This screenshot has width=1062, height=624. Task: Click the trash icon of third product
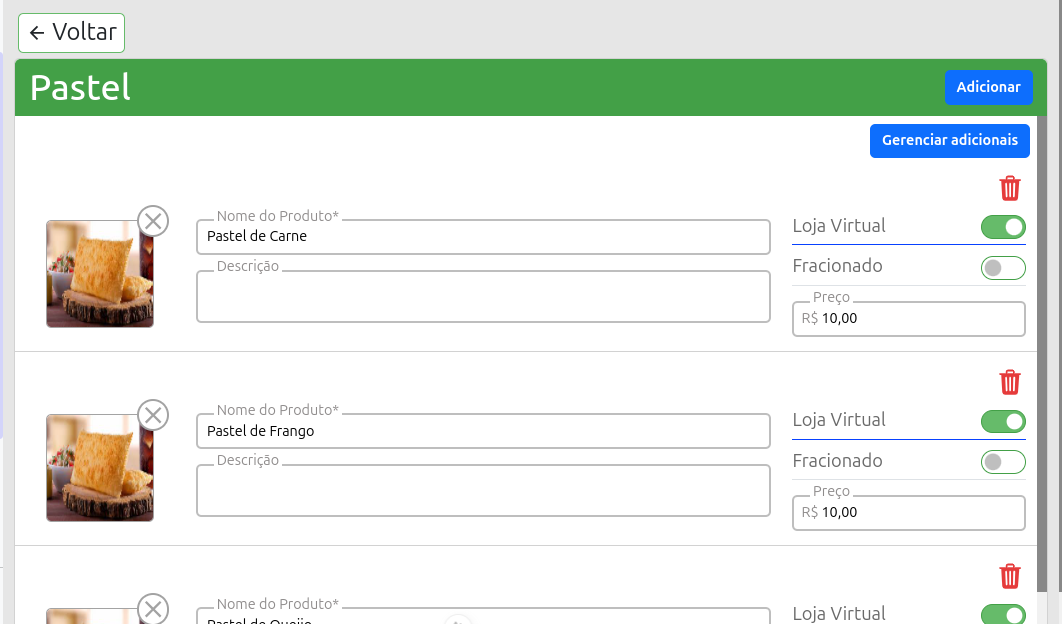(x=1010, y=576)
